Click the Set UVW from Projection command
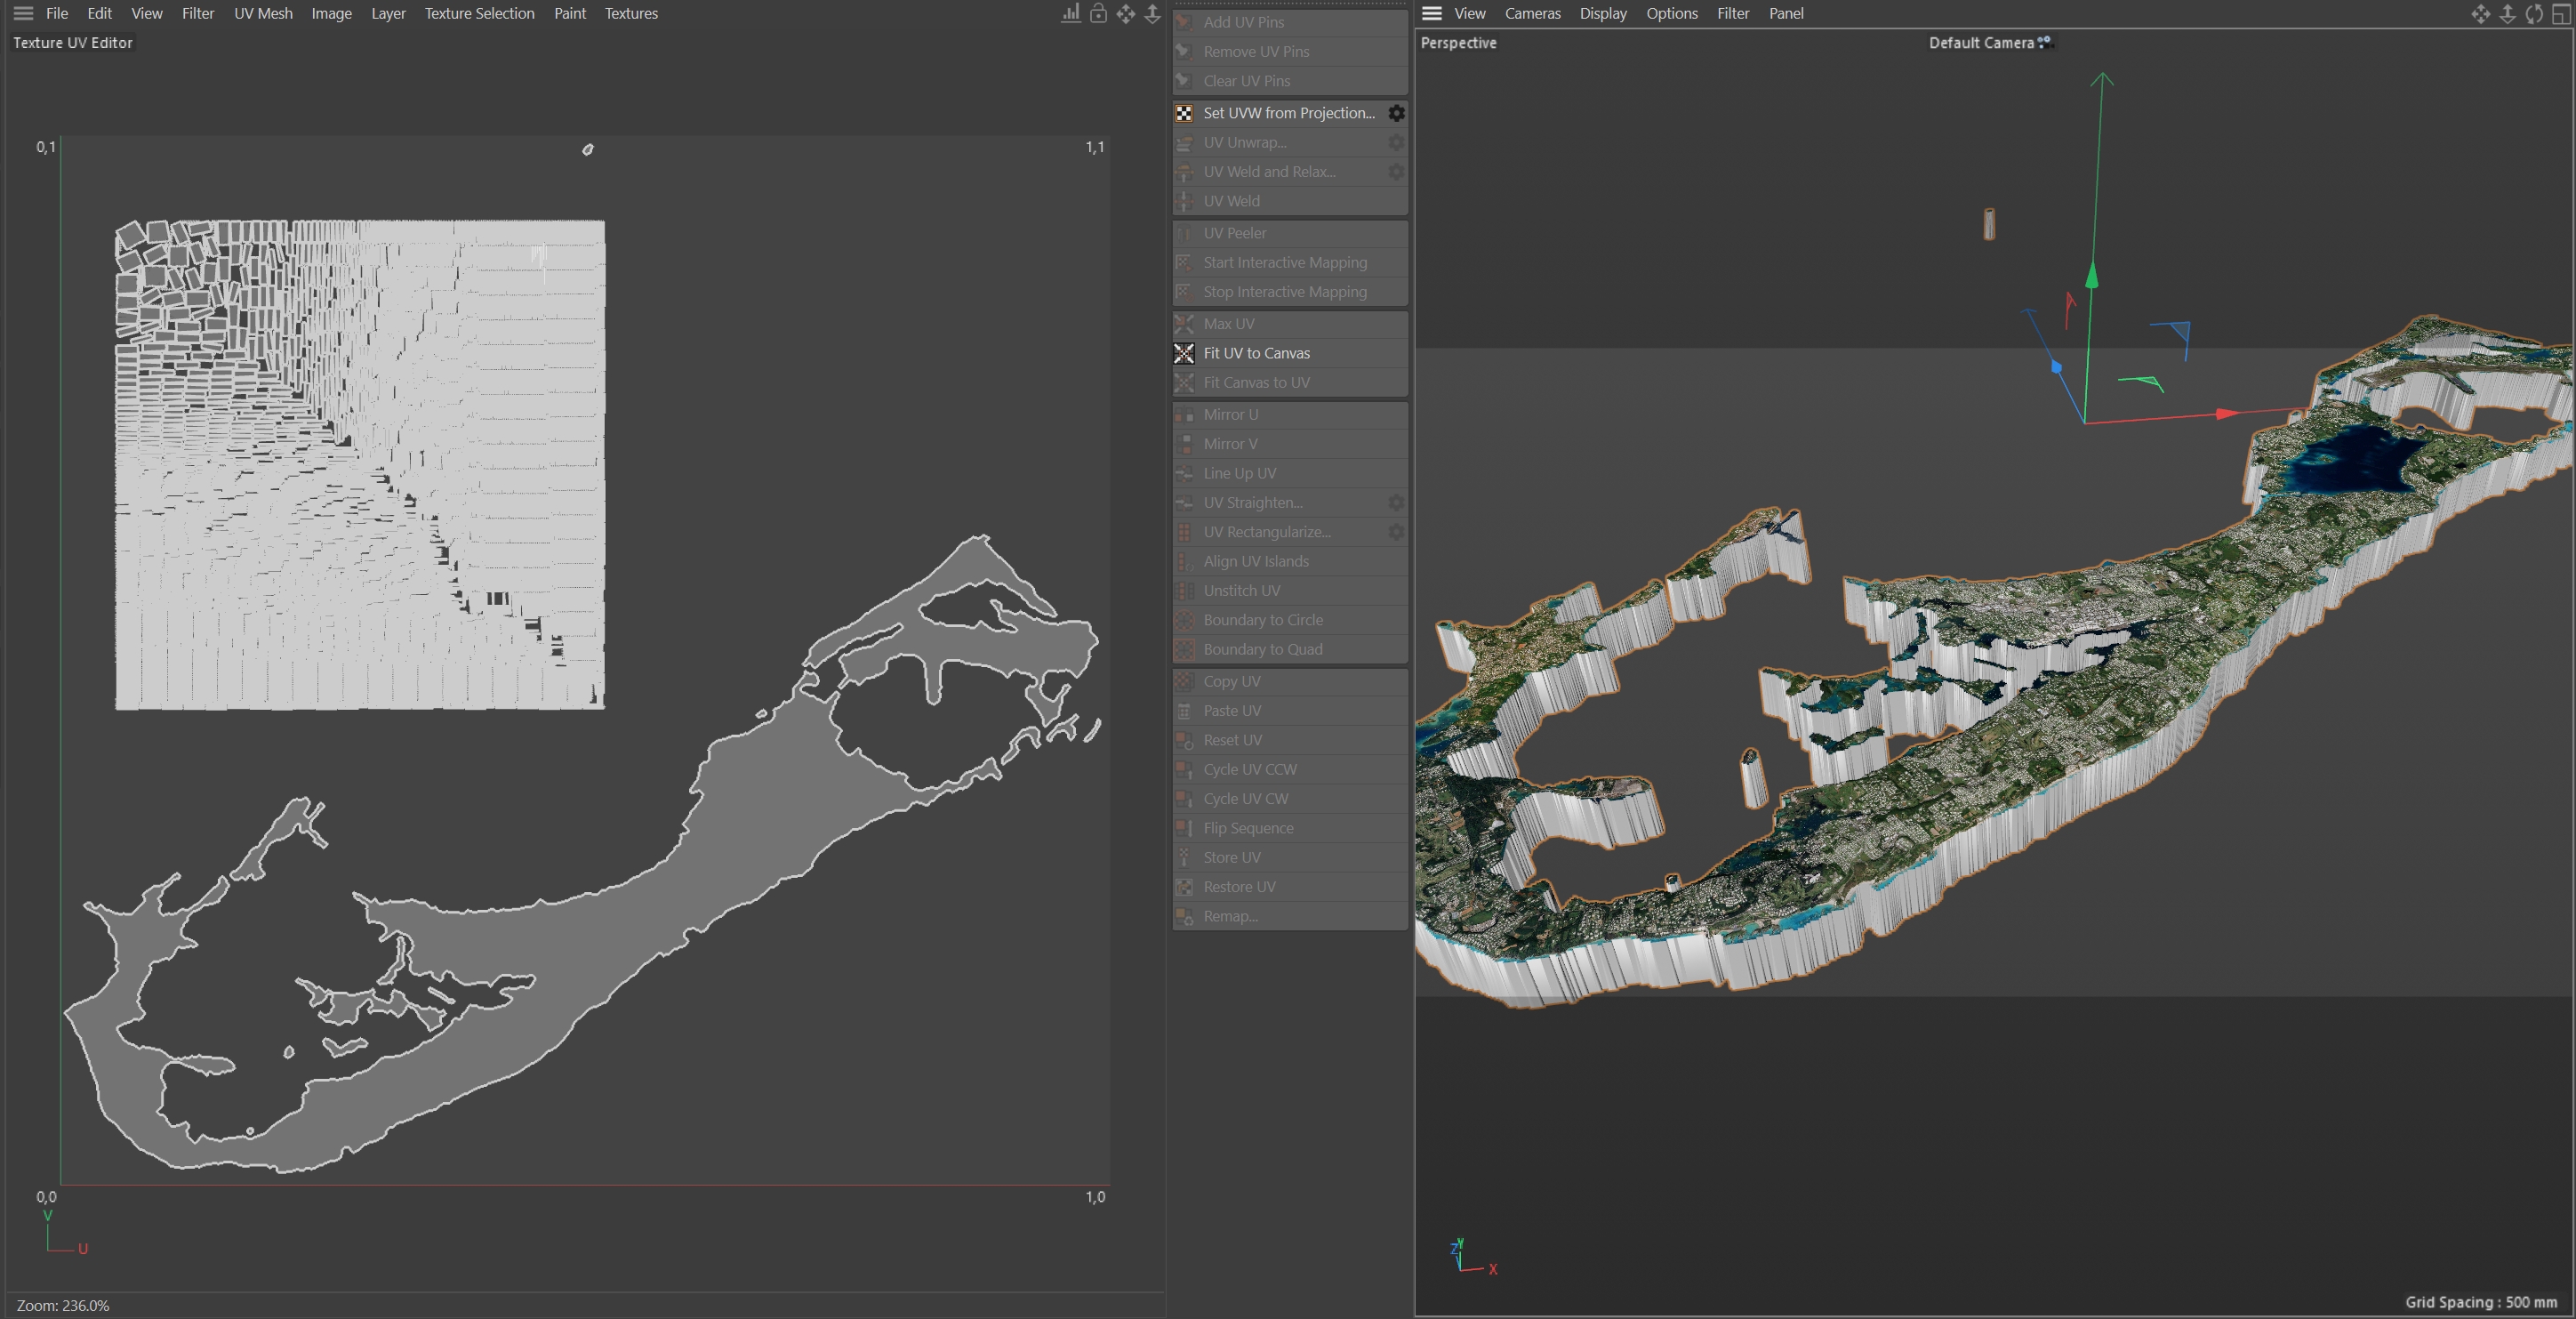Screen dimensions: 2576x1319 pos(1288,113)
